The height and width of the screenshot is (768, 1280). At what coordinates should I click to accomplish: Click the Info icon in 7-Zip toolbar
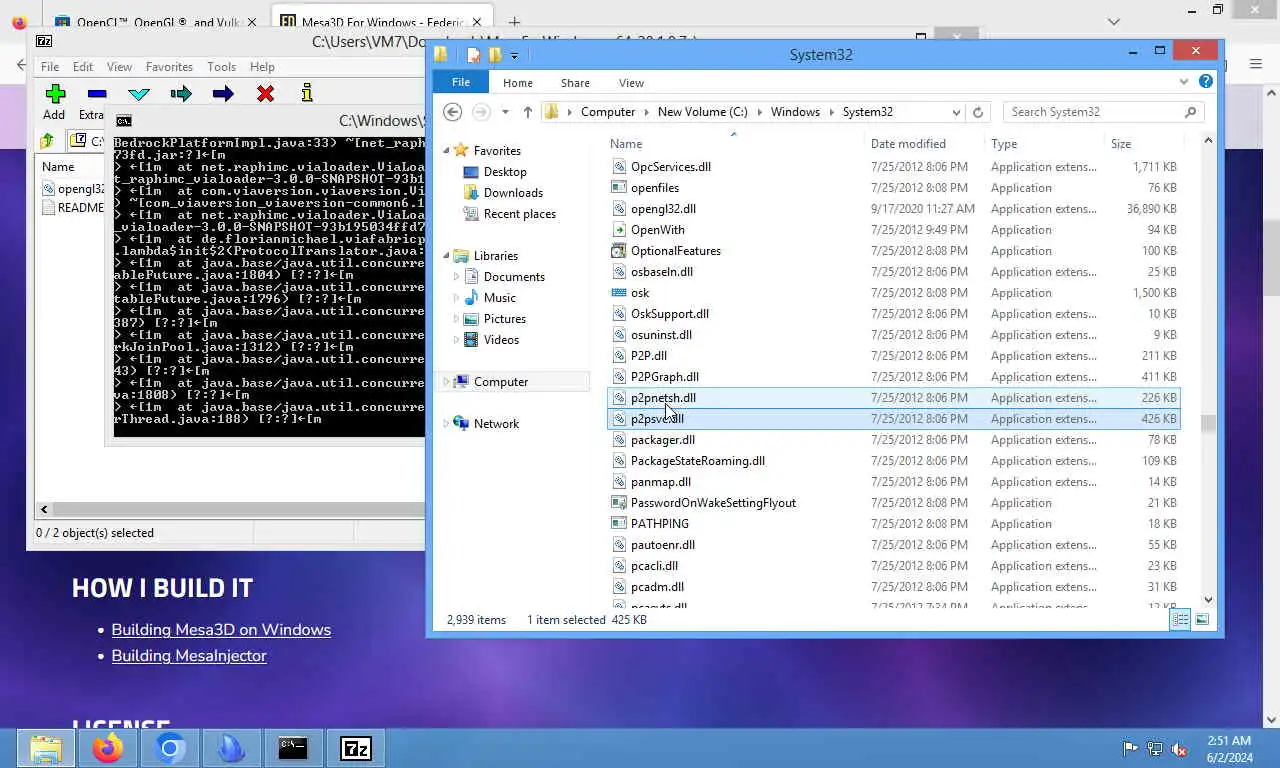307,93
